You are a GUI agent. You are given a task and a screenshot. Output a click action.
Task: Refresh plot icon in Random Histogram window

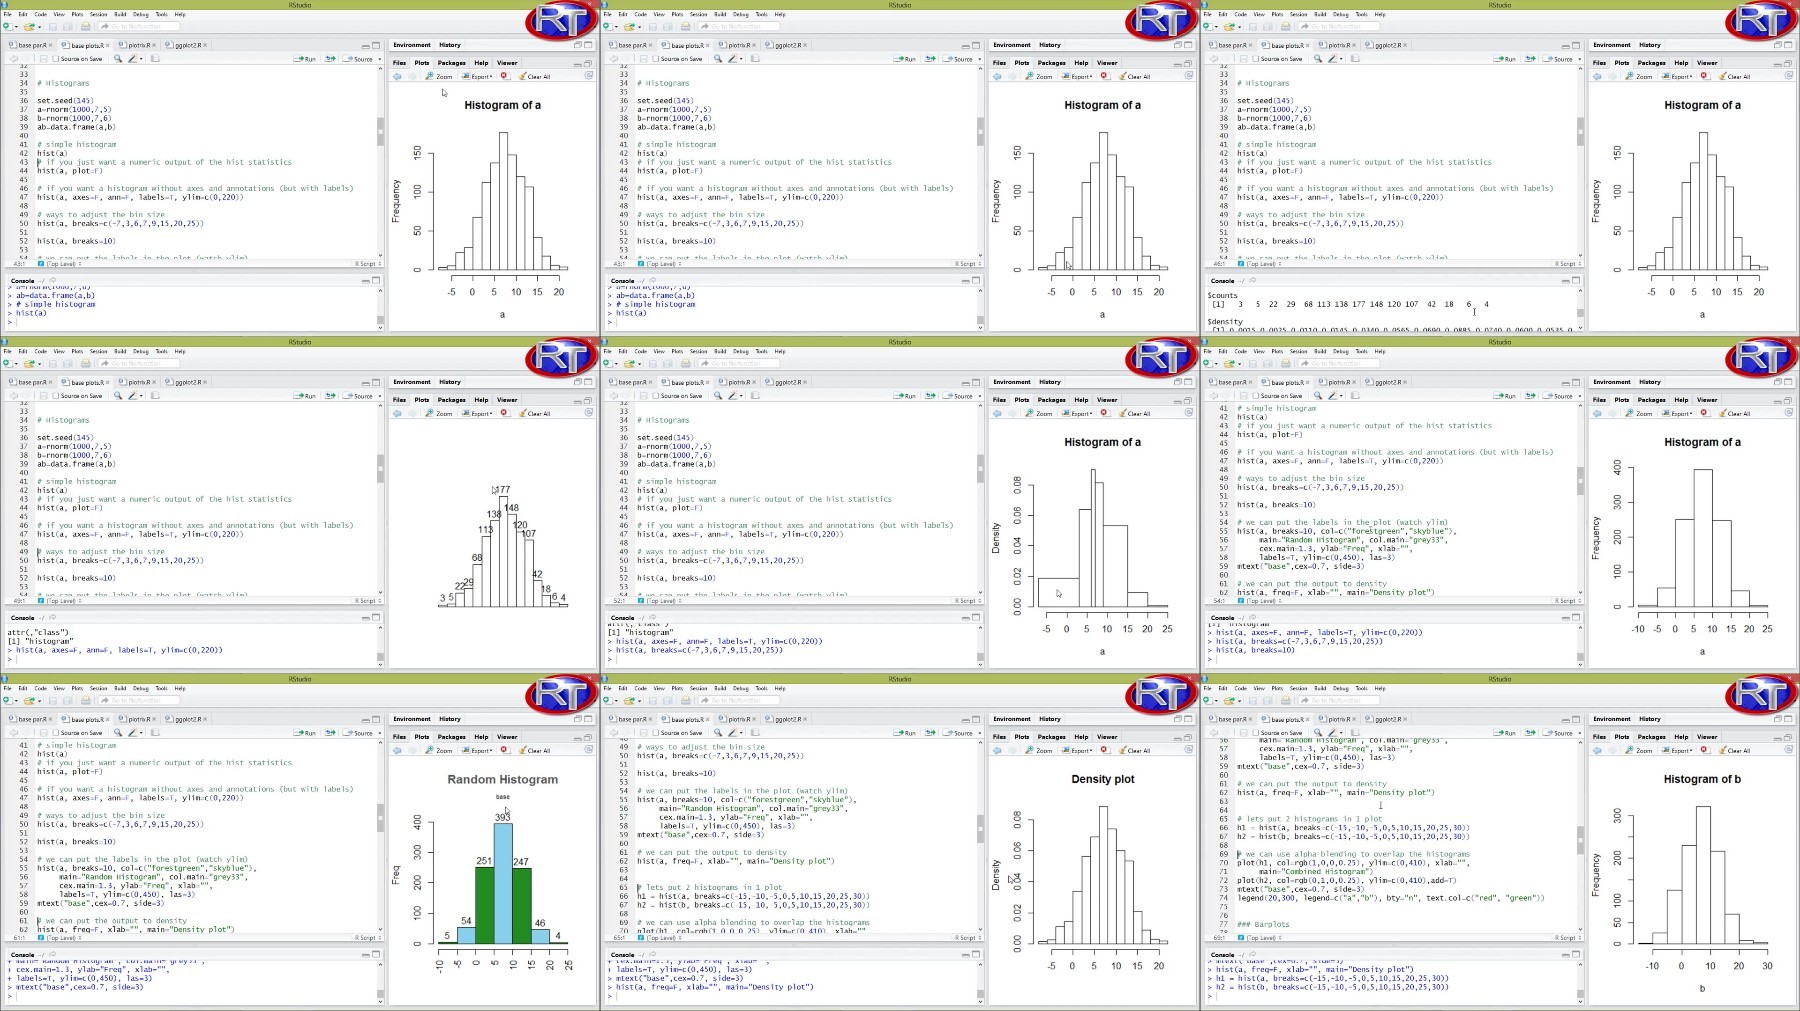coord(589,750)
